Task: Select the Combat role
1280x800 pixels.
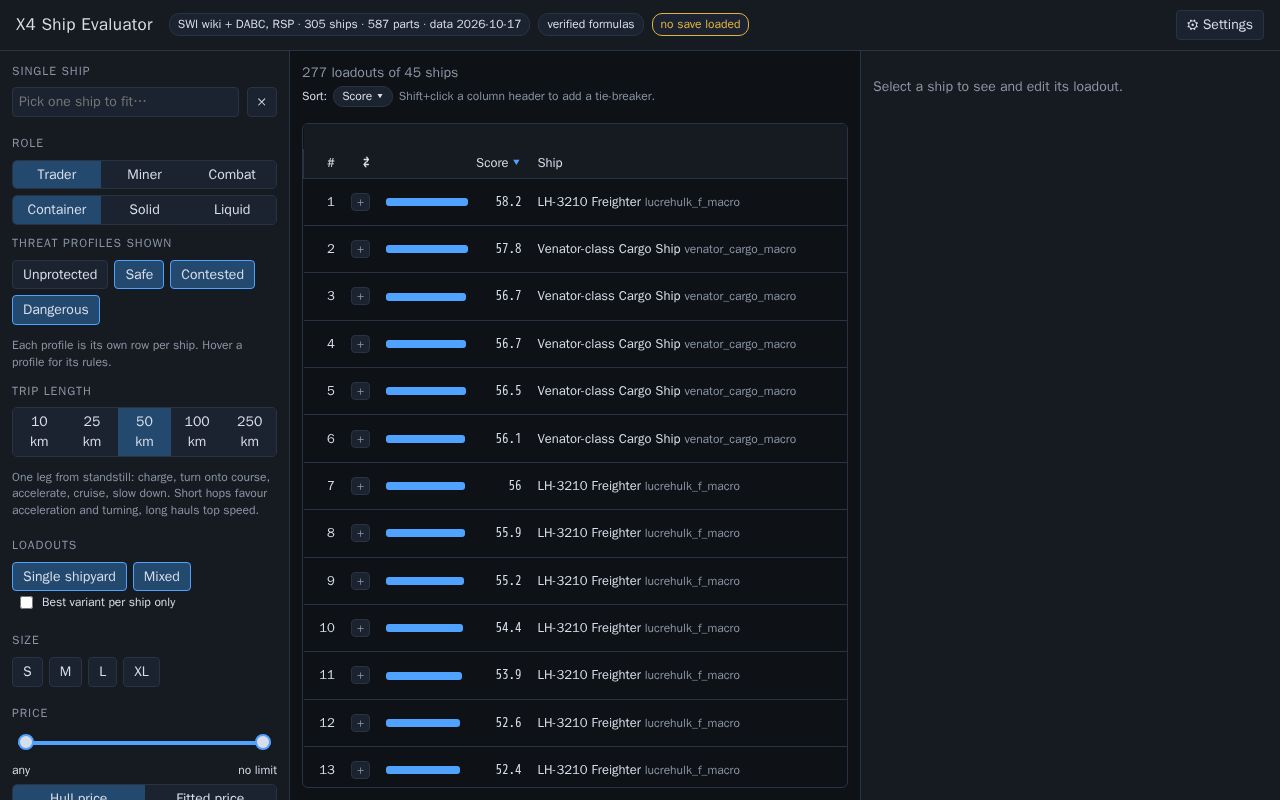Action: tap(232, 175)
